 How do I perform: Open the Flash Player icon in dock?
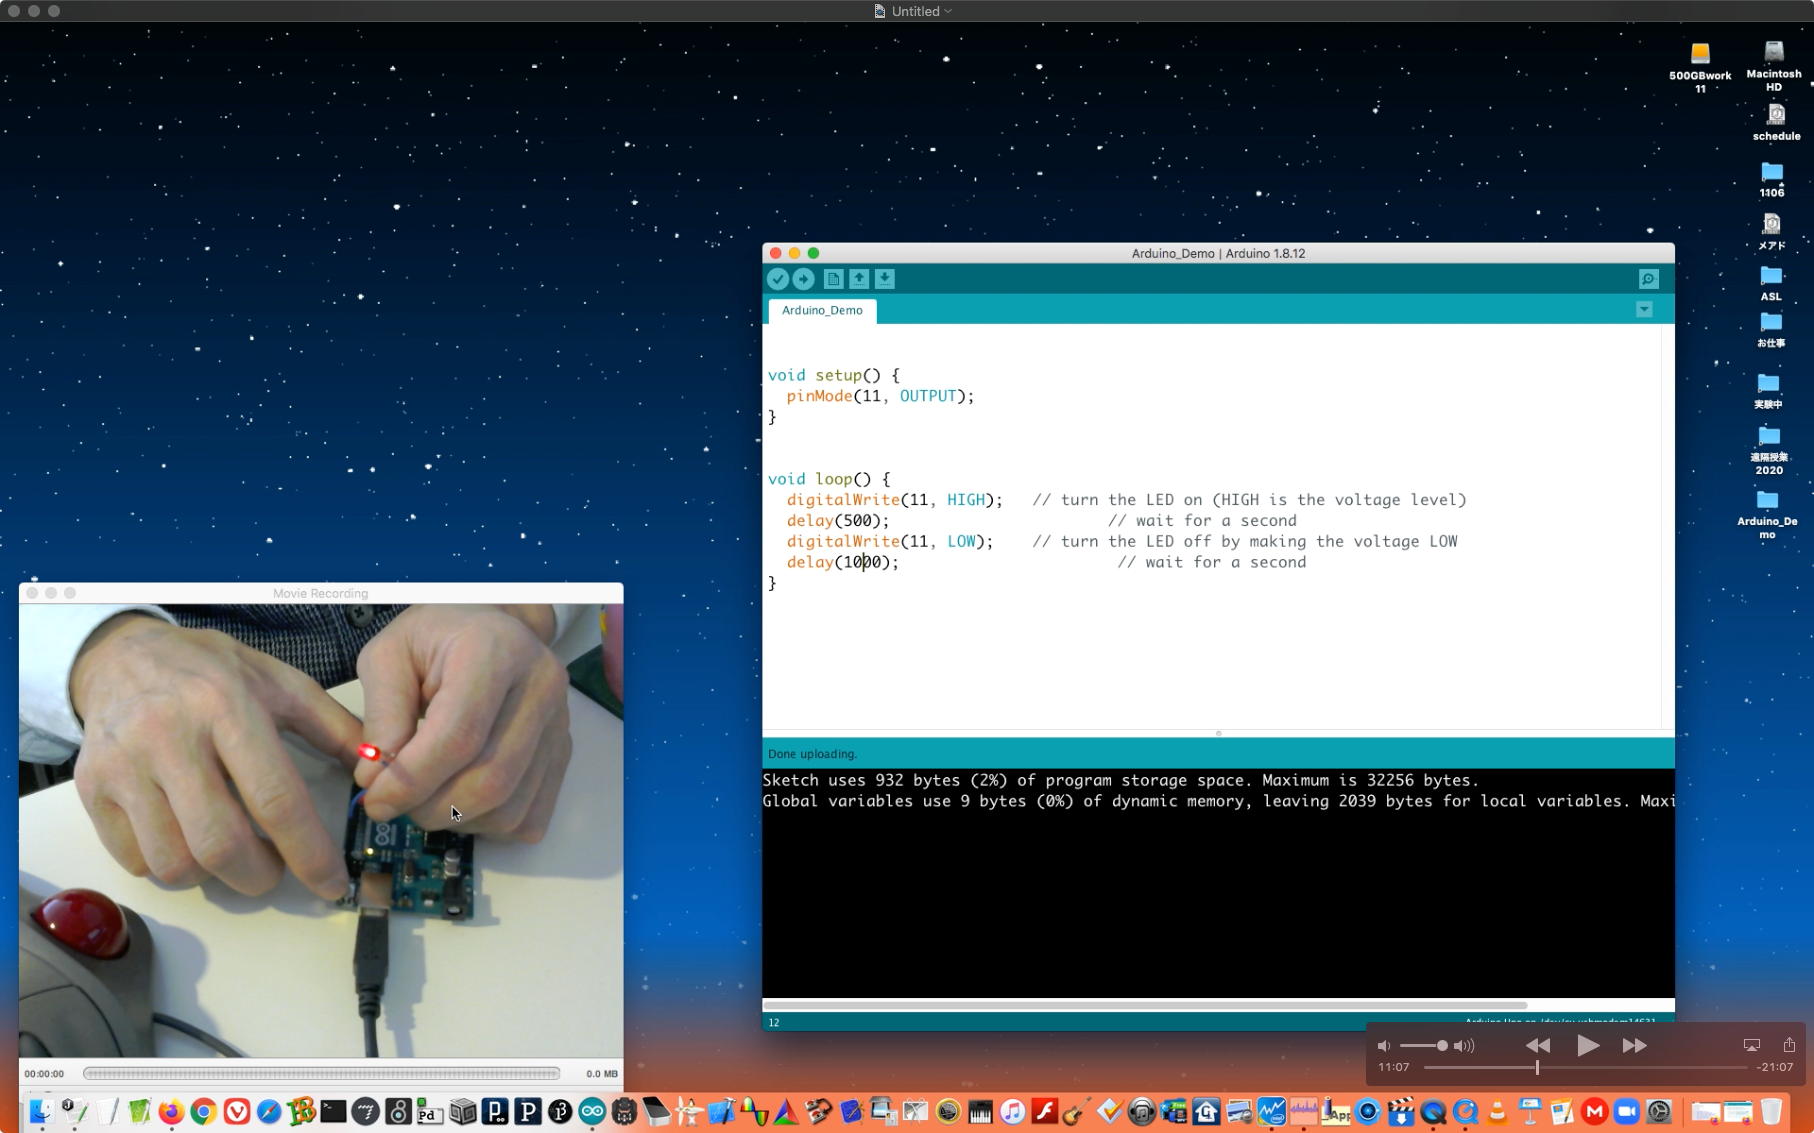[1044, 1111]
